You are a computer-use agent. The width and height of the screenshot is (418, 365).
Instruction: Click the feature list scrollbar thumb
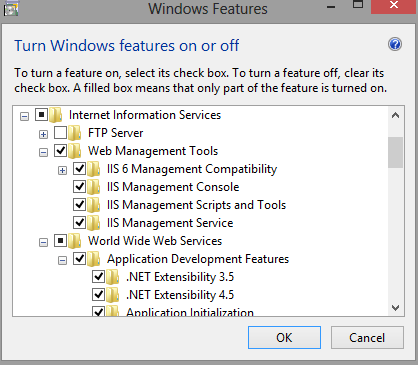(396, 152)
